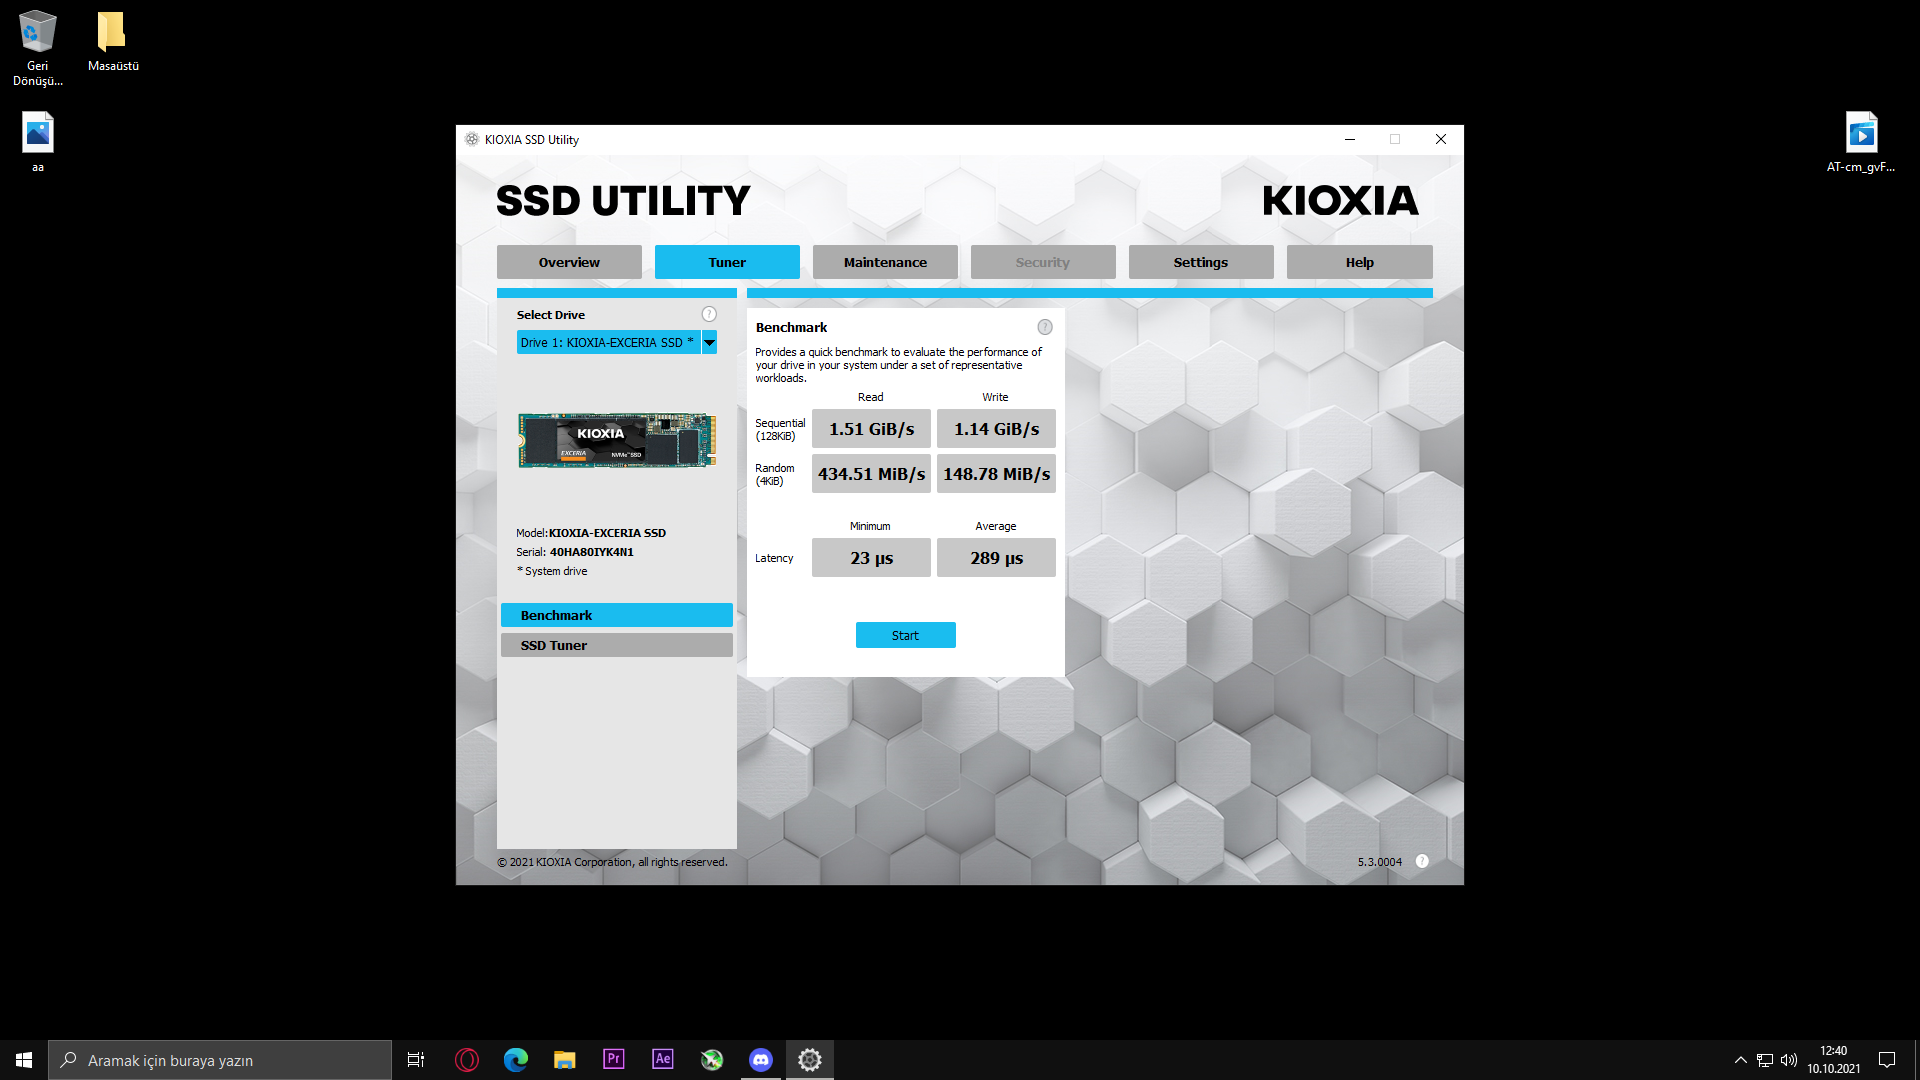
Task: Click help icon next to Select Drive
Action: tap(709, 314)
